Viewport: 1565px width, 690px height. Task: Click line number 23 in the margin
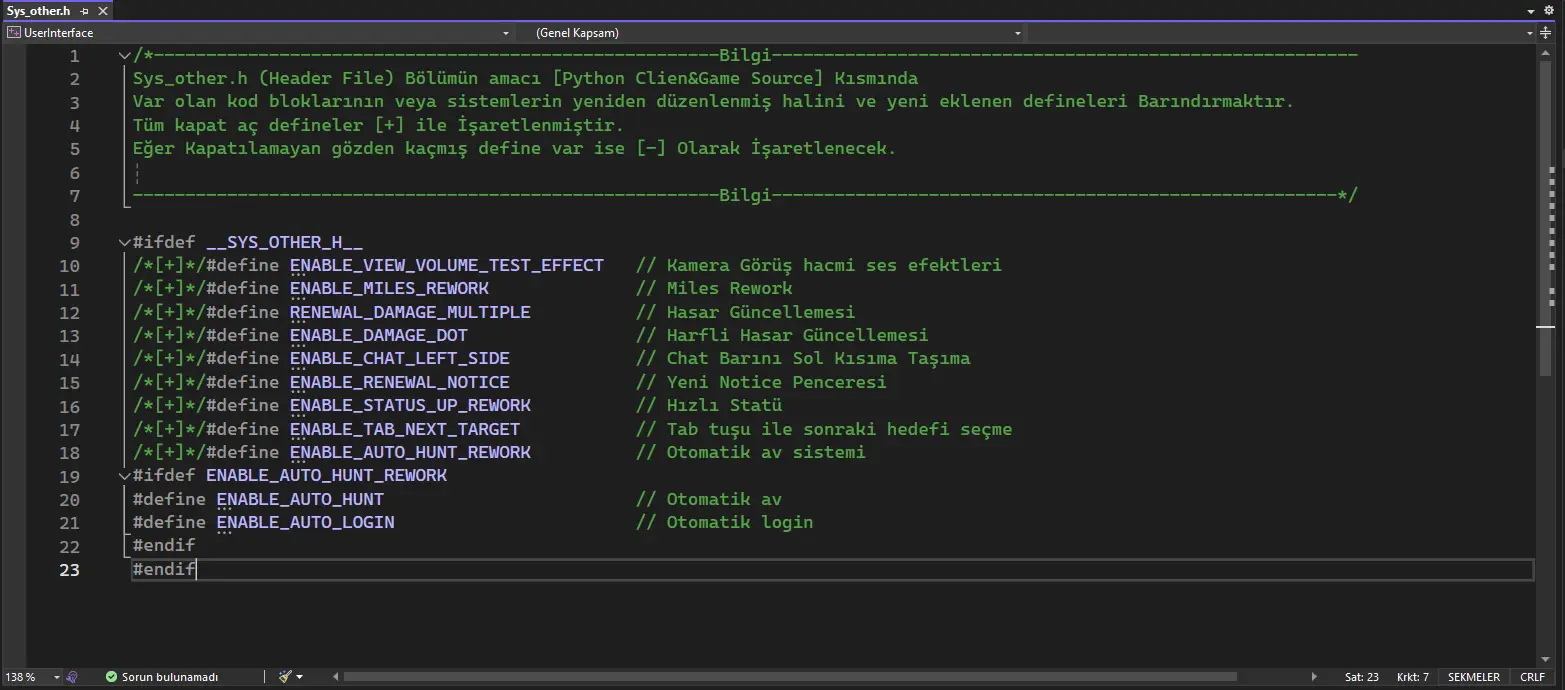coord(69,570)
